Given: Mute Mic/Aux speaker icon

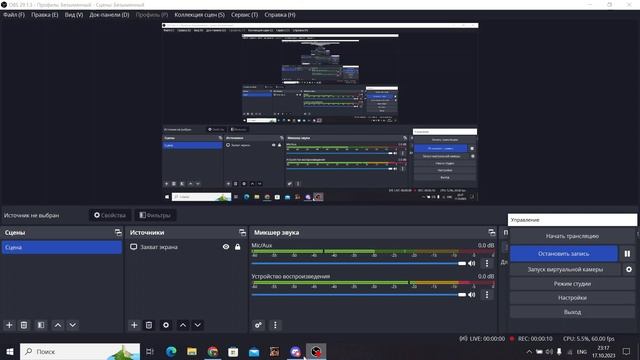Looking at the screenshot, I should [x=472, y=263].
